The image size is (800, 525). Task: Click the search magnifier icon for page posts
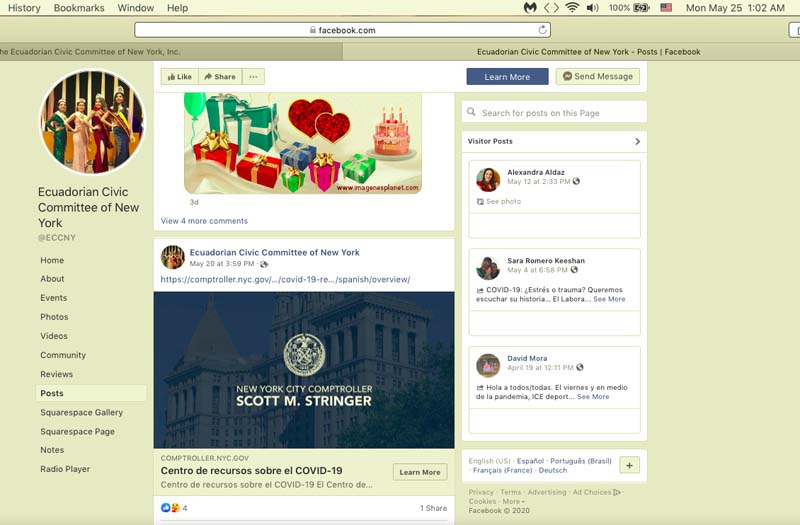coord(471,112)
